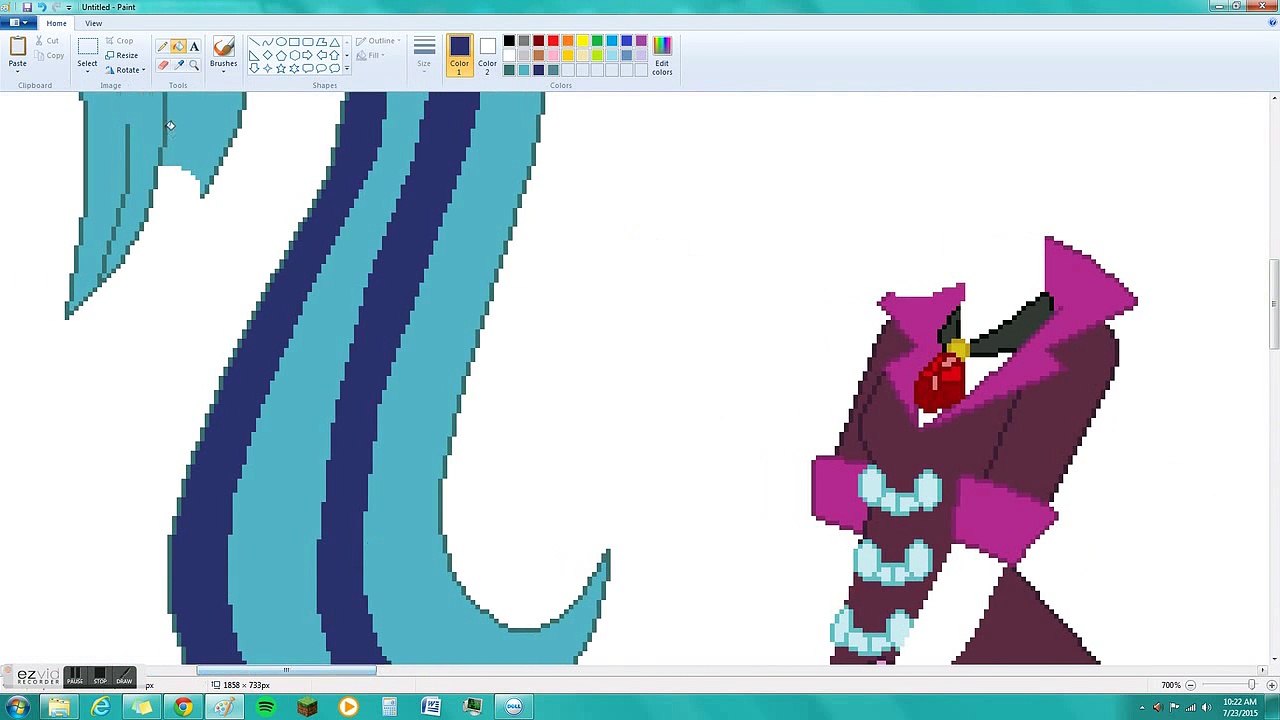Click the ezvid Stop recording button

[x=100, y=678]
